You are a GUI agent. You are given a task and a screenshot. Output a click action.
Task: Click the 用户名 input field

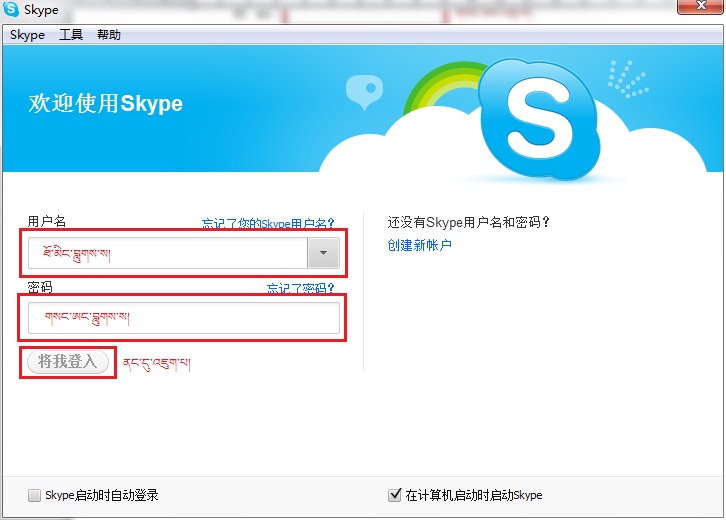click(168, 253)
